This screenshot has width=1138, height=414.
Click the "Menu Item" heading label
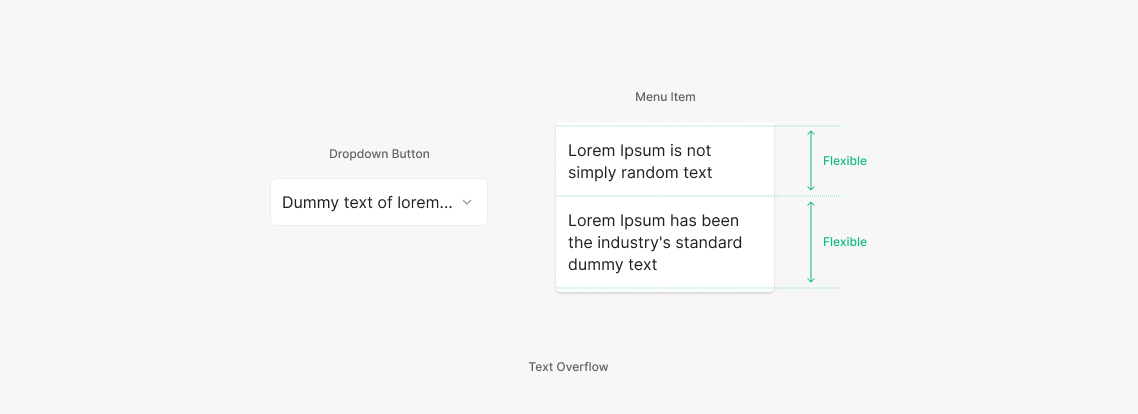tap(665, 97)
